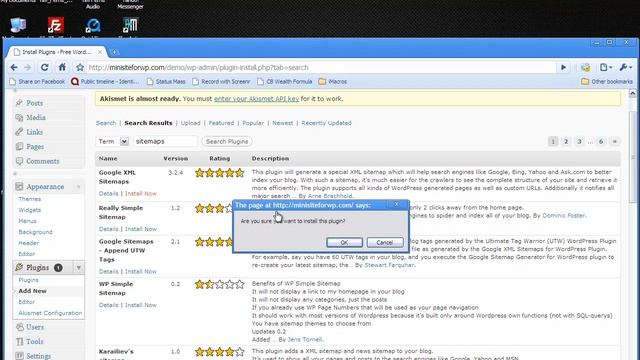
Task: Go to results page 3
Action: point(579,142)
